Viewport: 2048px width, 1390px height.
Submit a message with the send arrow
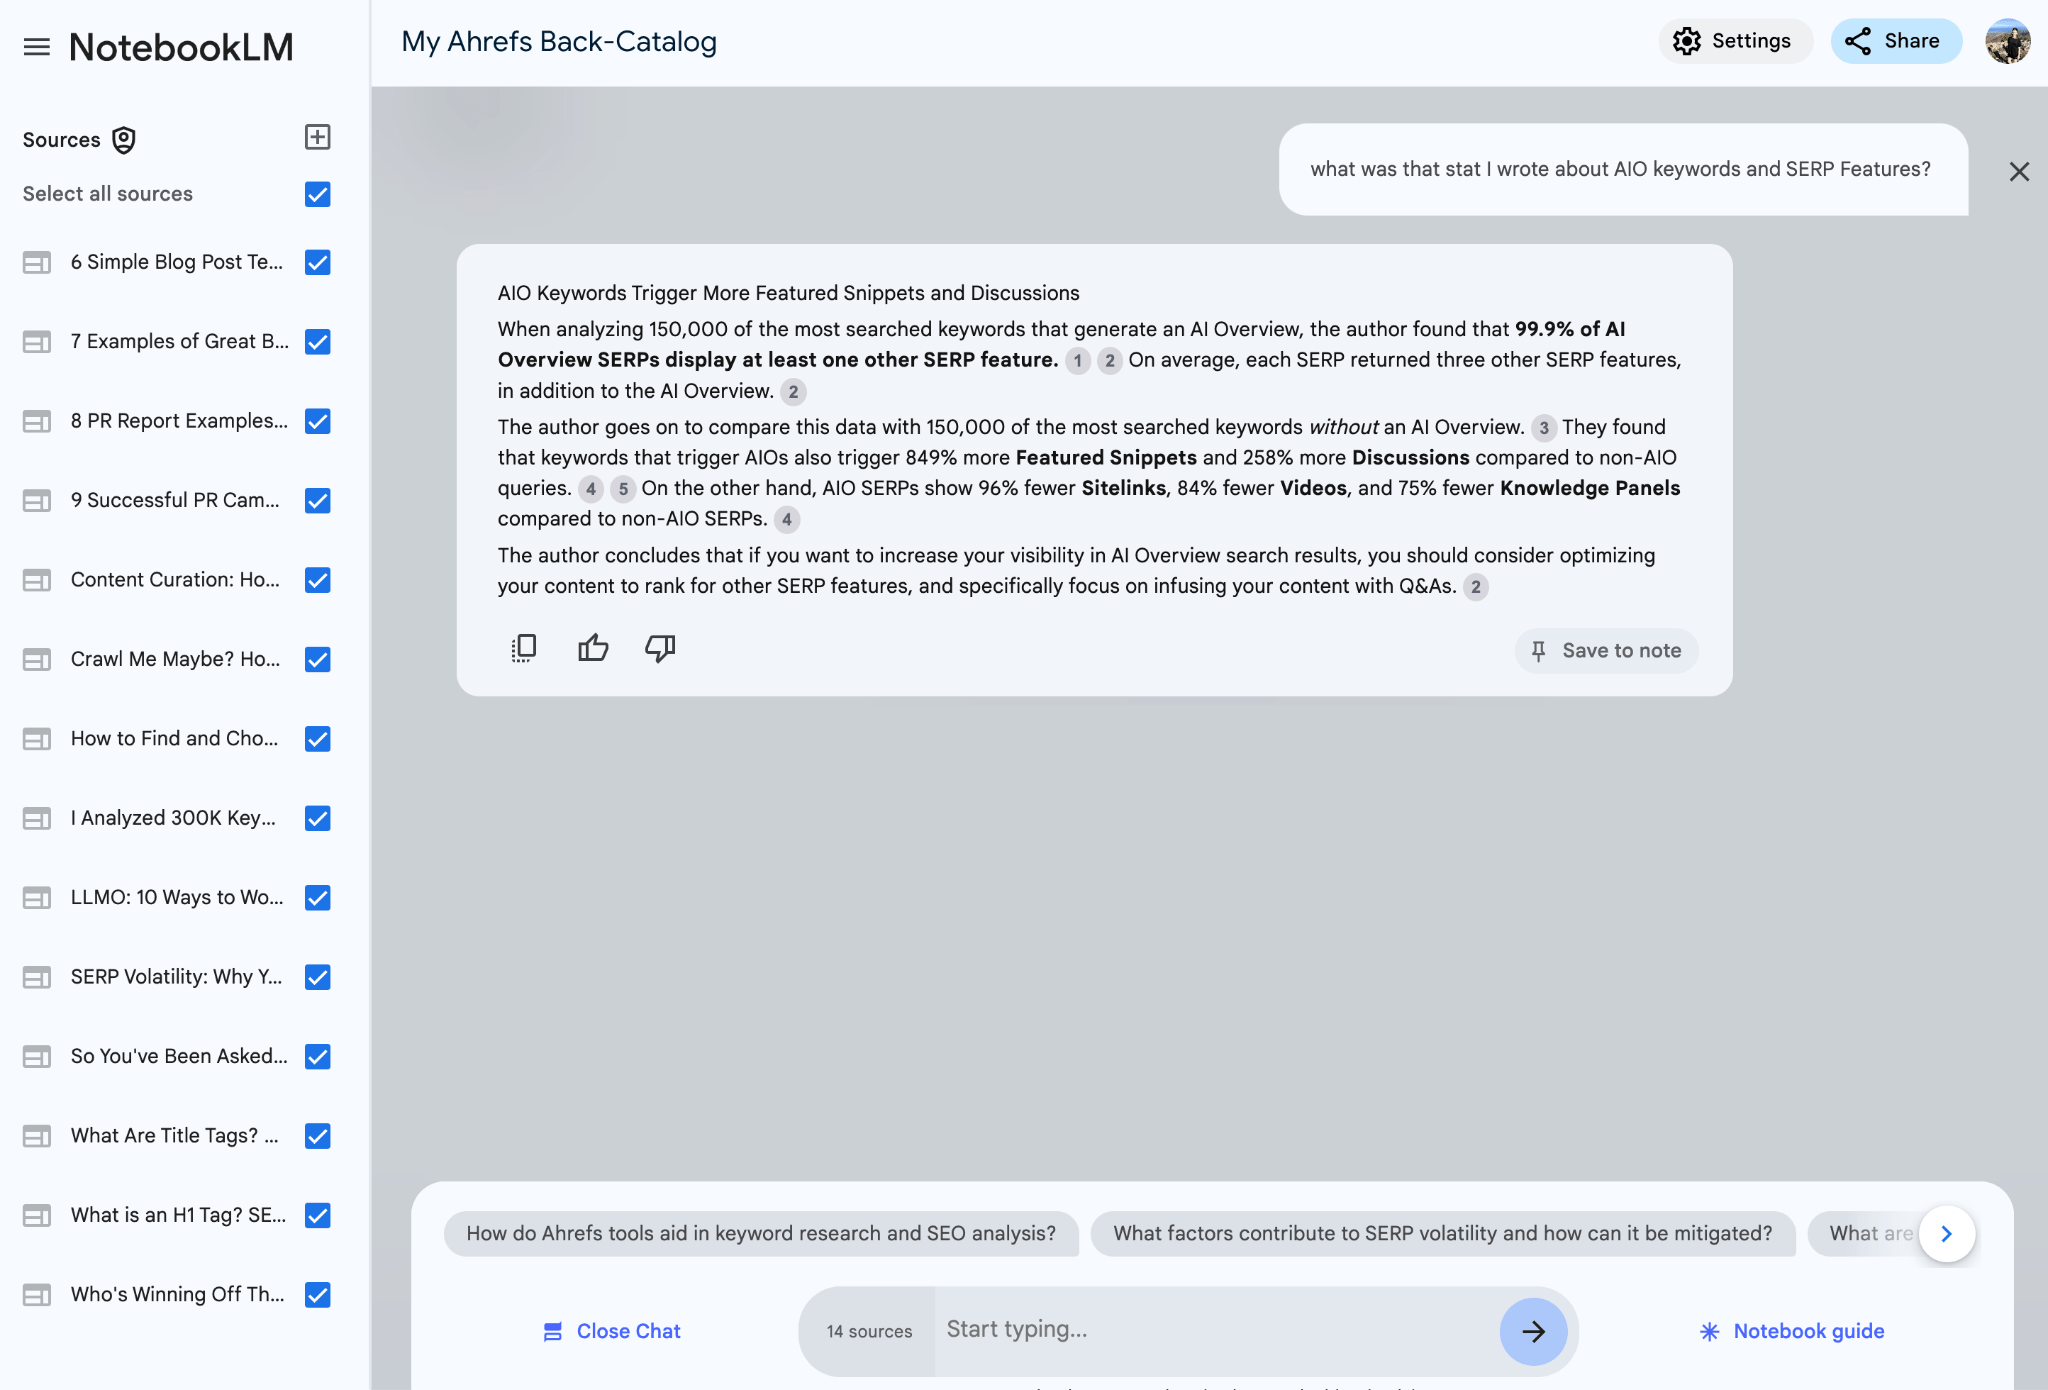[1532, 1330]
